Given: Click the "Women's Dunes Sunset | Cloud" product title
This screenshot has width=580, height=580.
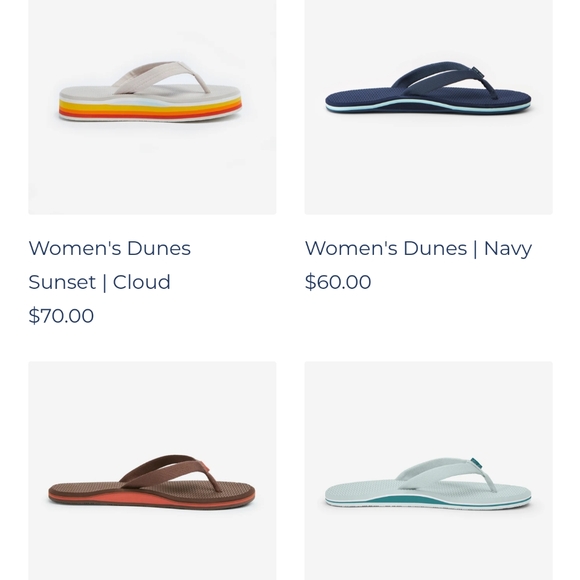Looking at the screenshot, I should pos(109,265).
